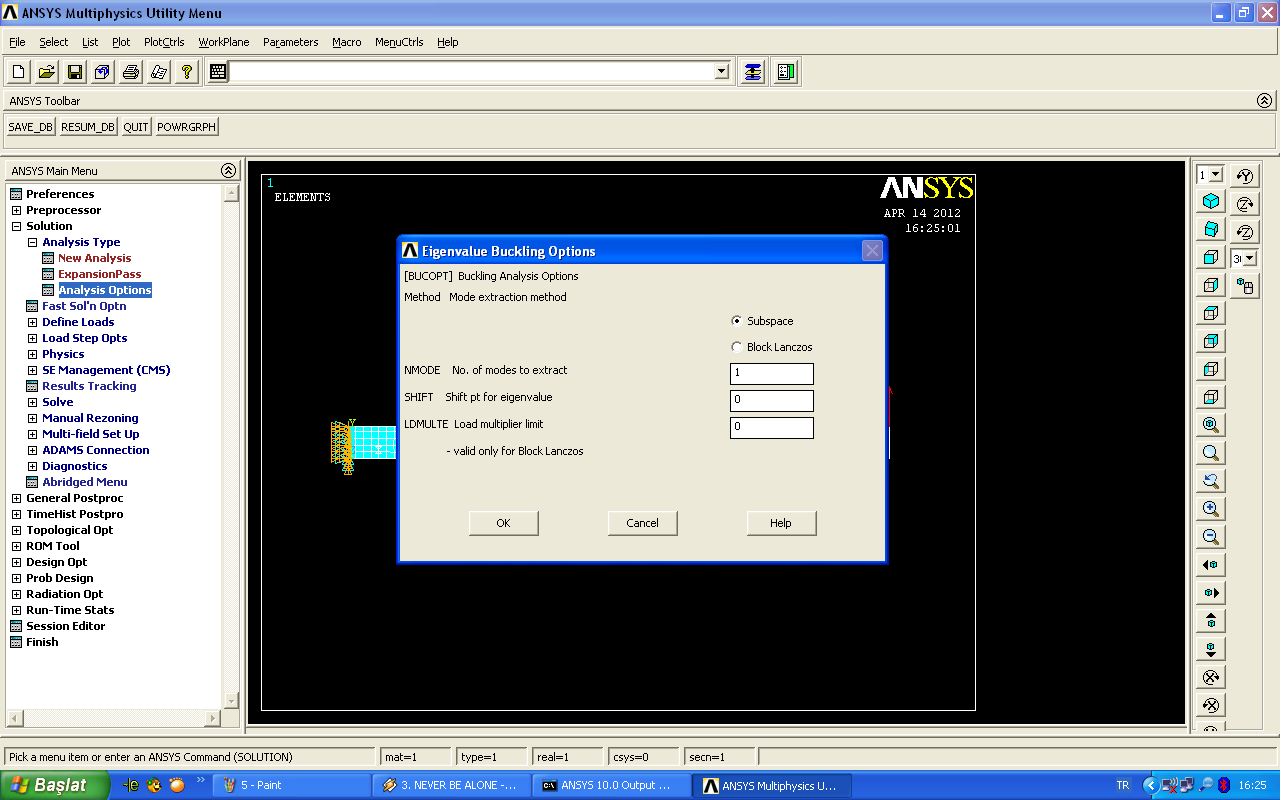Click Main Menu scrollbar down arrow
This screenshot has height=800, width=1282.
click(x=231, y=700)
